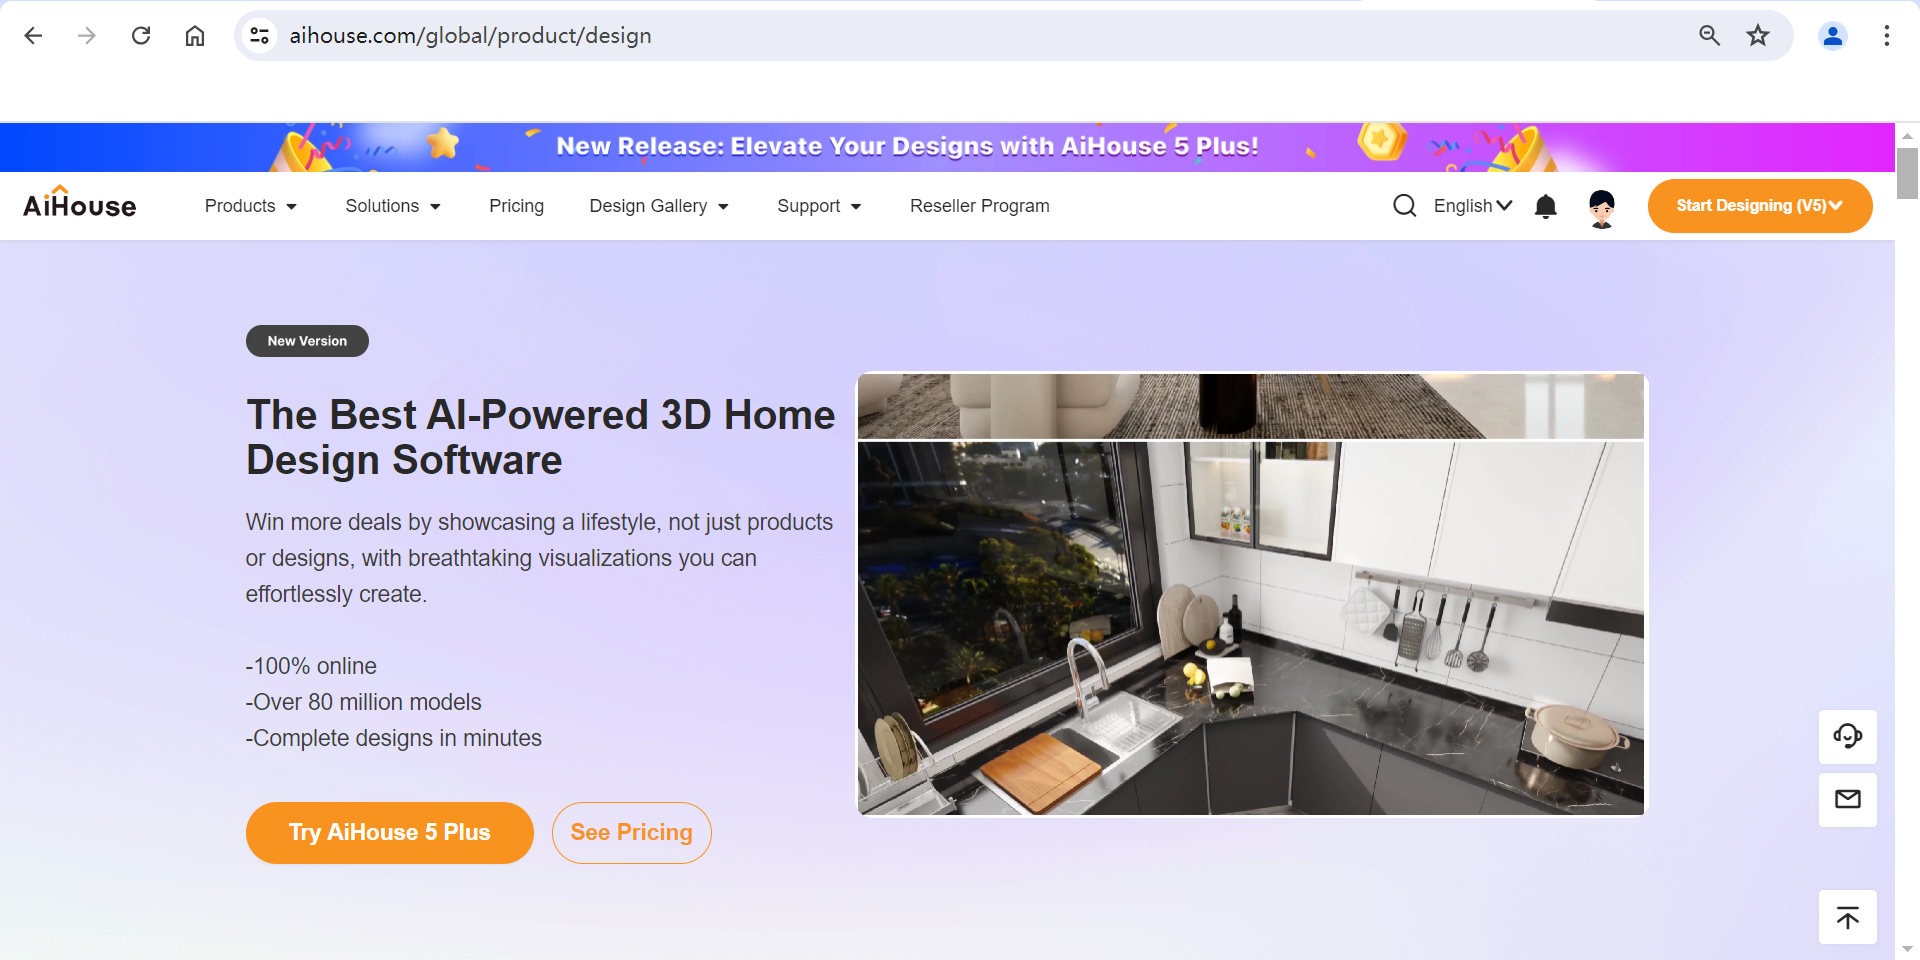Click the scrollbar up arrow
This screenshot has width=1920, height=960.
point(1907,134)
